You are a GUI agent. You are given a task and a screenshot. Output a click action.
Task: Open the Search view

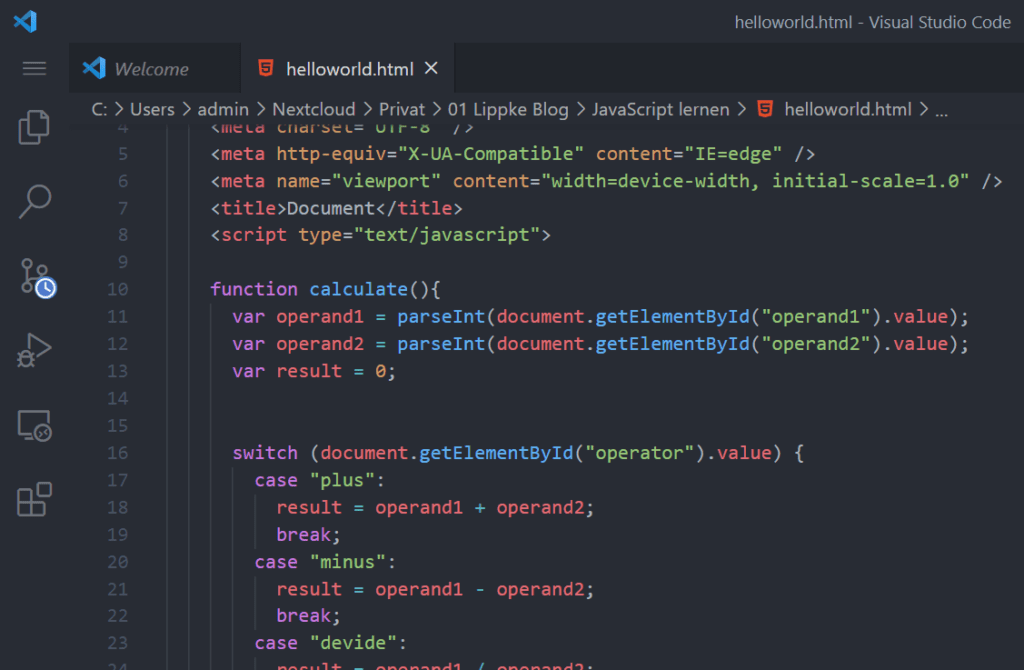coord(34,200)
